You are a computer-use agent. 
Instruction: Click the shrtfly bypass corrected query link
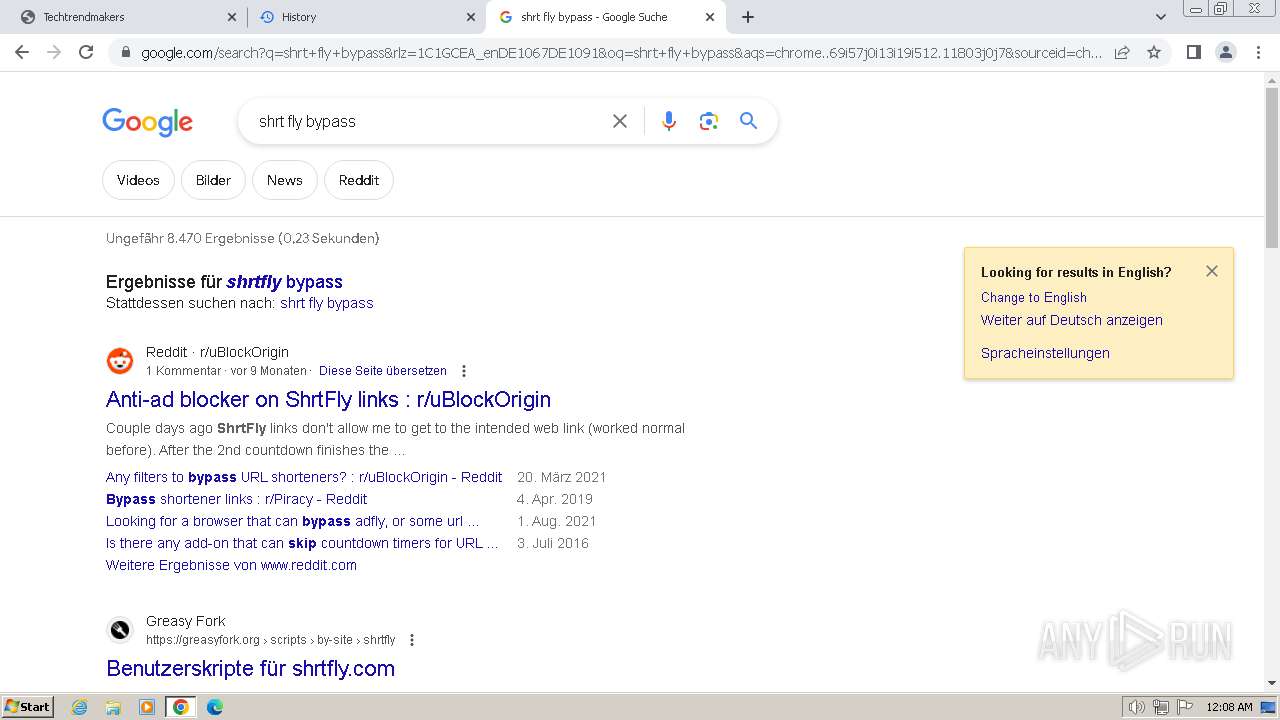(x=285, y=282)
